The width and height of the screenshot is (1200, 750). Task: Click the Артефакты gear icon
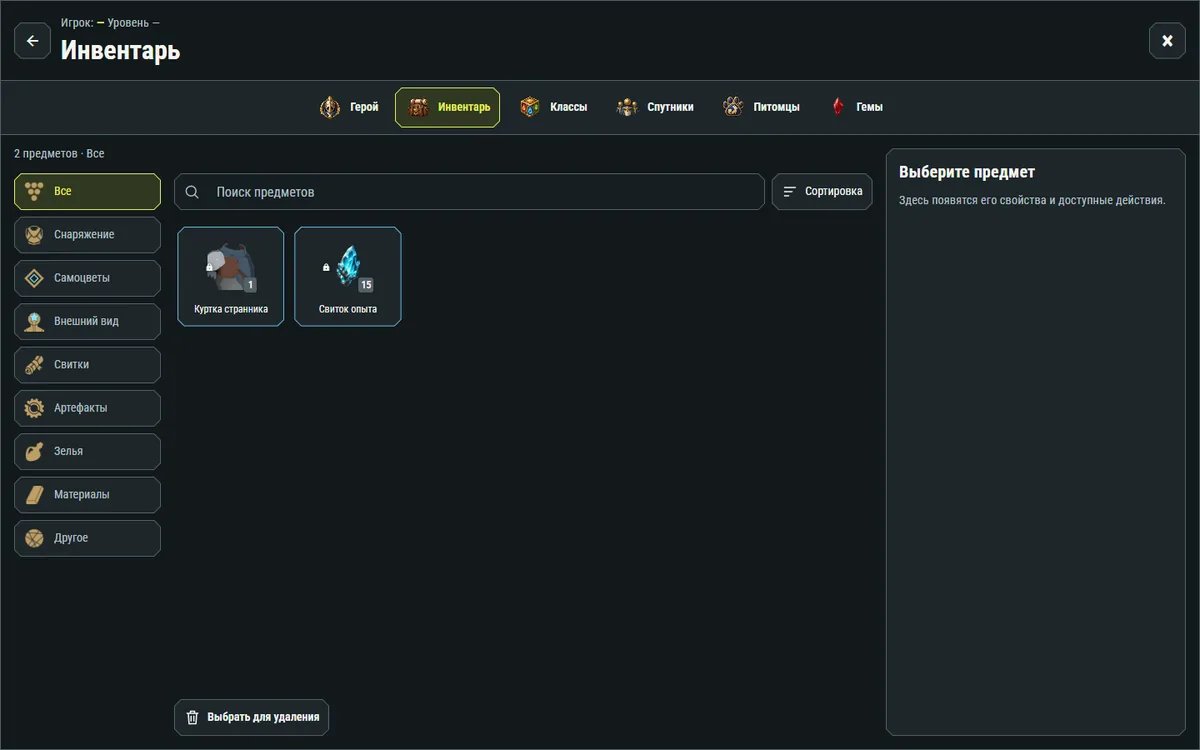tap(35, 408)
